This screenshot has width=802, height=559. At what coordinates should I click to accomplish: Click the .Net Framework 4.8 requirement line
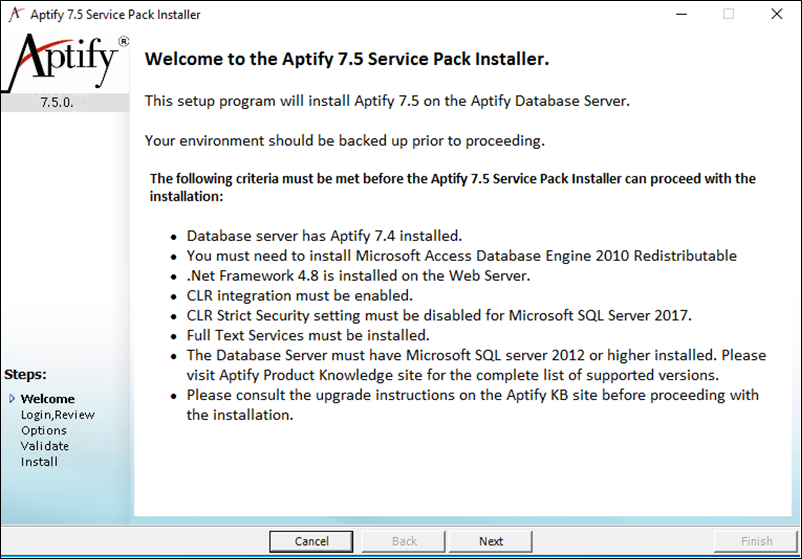[x=358, y=276]
